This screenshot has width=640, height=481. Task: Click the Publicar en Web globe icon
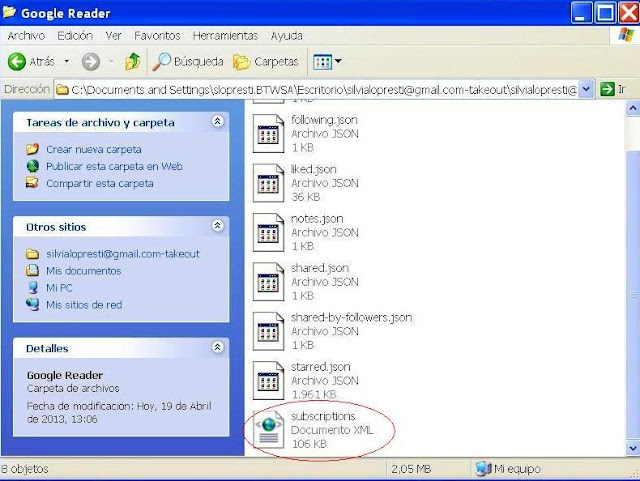(x=32, y=166)
